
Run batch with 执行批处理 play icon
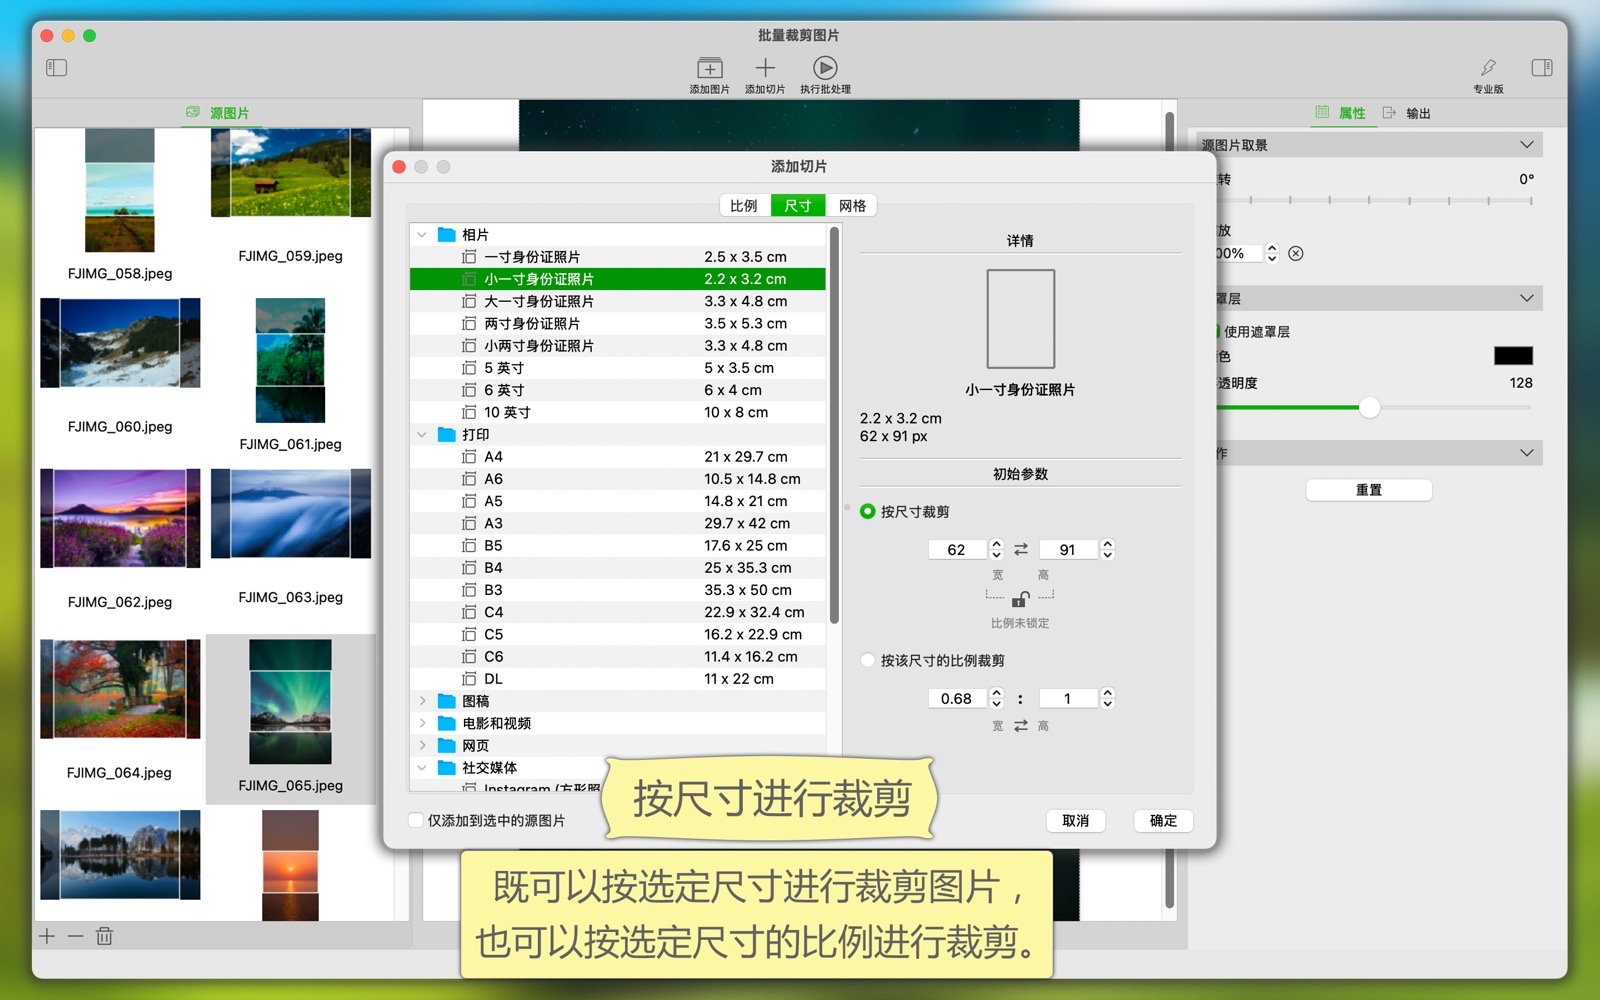click(825, 68)
